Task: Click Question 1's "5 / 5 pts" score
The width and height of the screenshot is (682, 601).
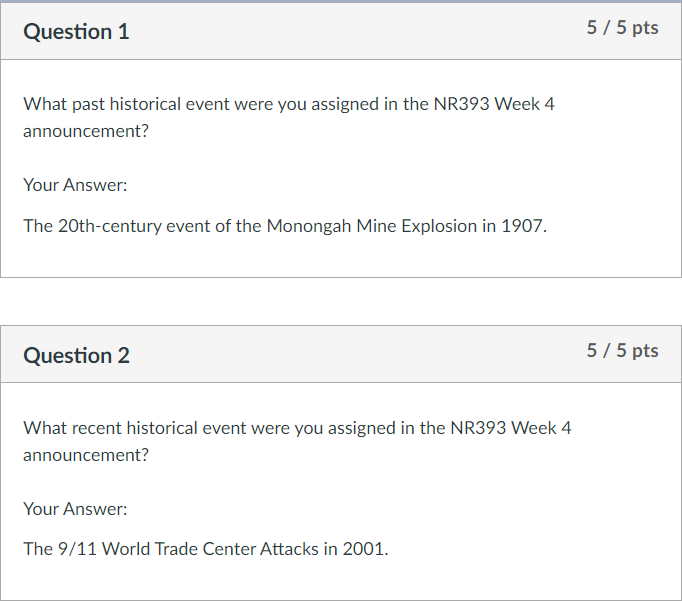Action: pyautogui.click(x=622, y=28)
